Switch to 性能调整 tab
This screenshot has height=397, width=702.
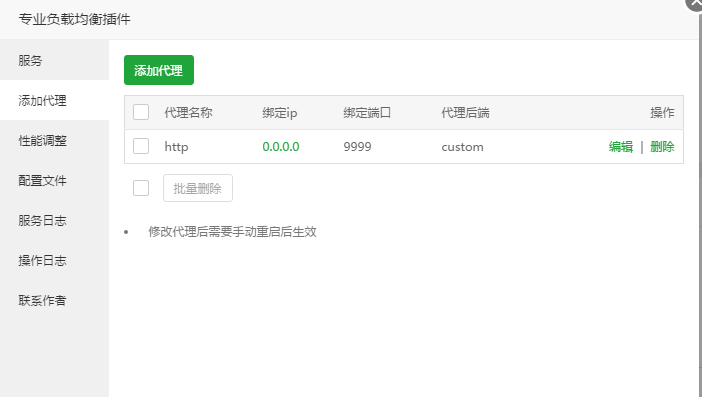(54, 140)
